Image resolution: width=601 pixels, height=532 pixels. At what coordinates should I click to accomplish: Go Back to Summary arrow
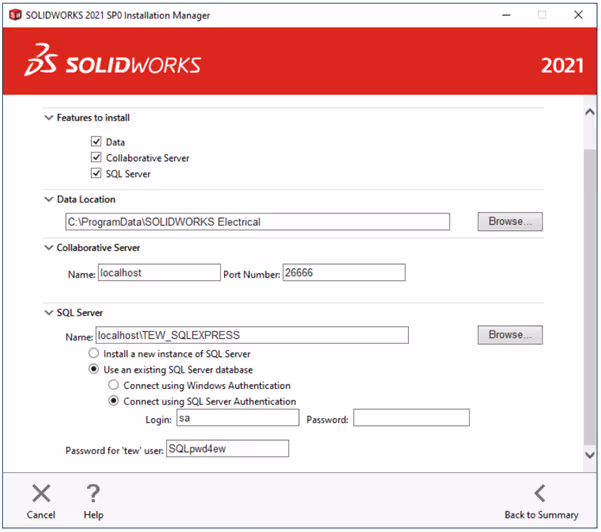tap(540, 493)
